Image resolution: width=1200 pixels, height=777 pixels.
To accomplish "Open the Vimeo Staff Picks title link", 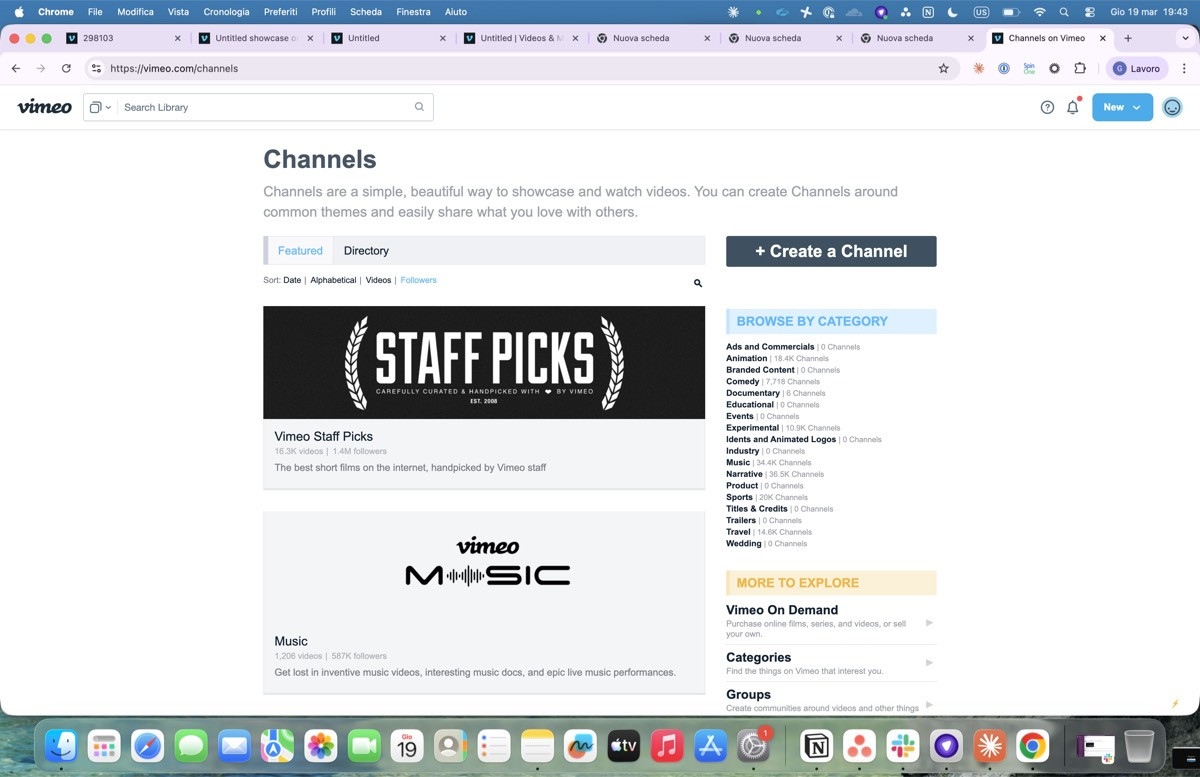I will [323, 436].
